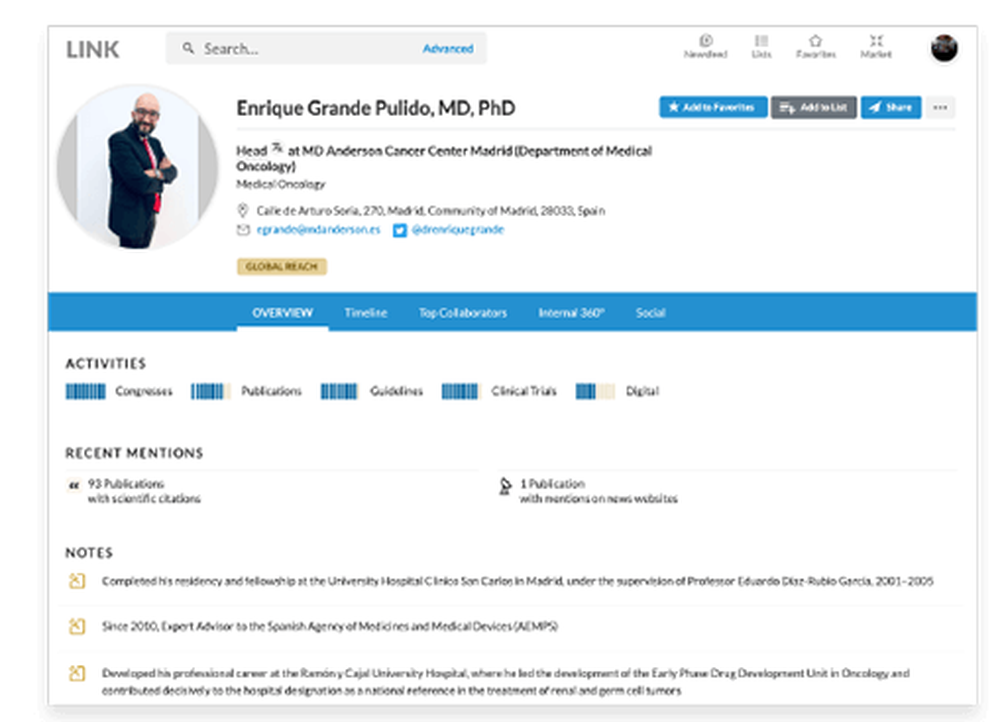Image resolution: width=1000 pixels, height=722 pixels.
Task: Click the Congresses activity bar
Action: coord(85,391)
